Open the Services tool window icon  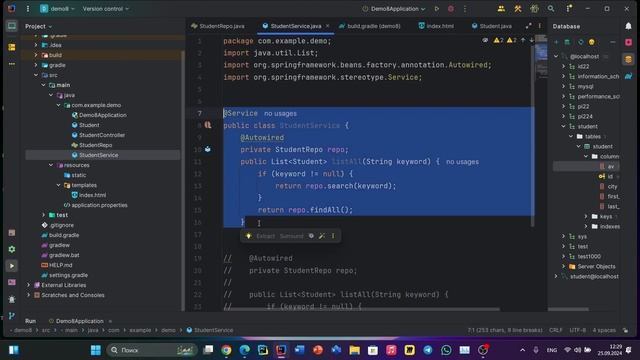point(12,249)
